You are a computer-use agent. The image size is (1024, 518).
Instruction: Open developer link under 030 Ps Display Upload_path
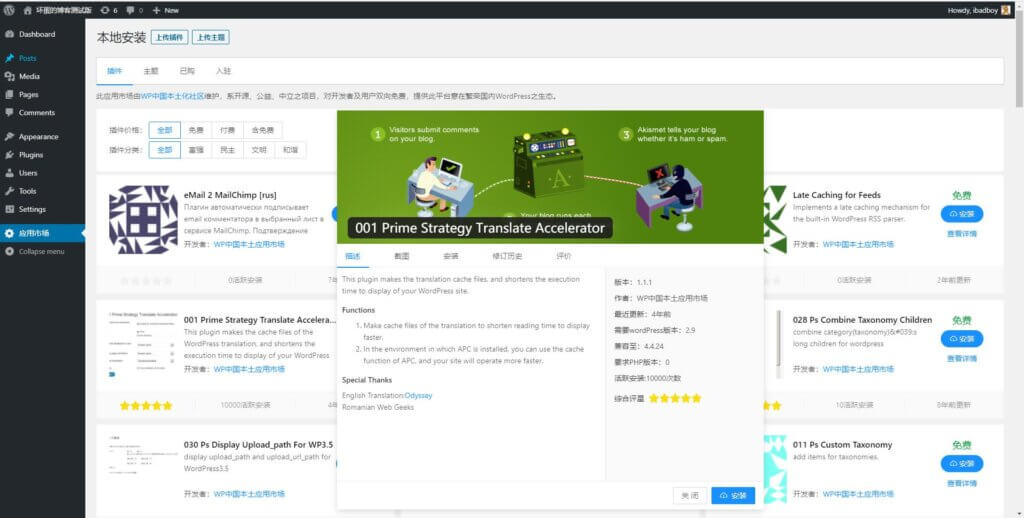coord(249,494)
